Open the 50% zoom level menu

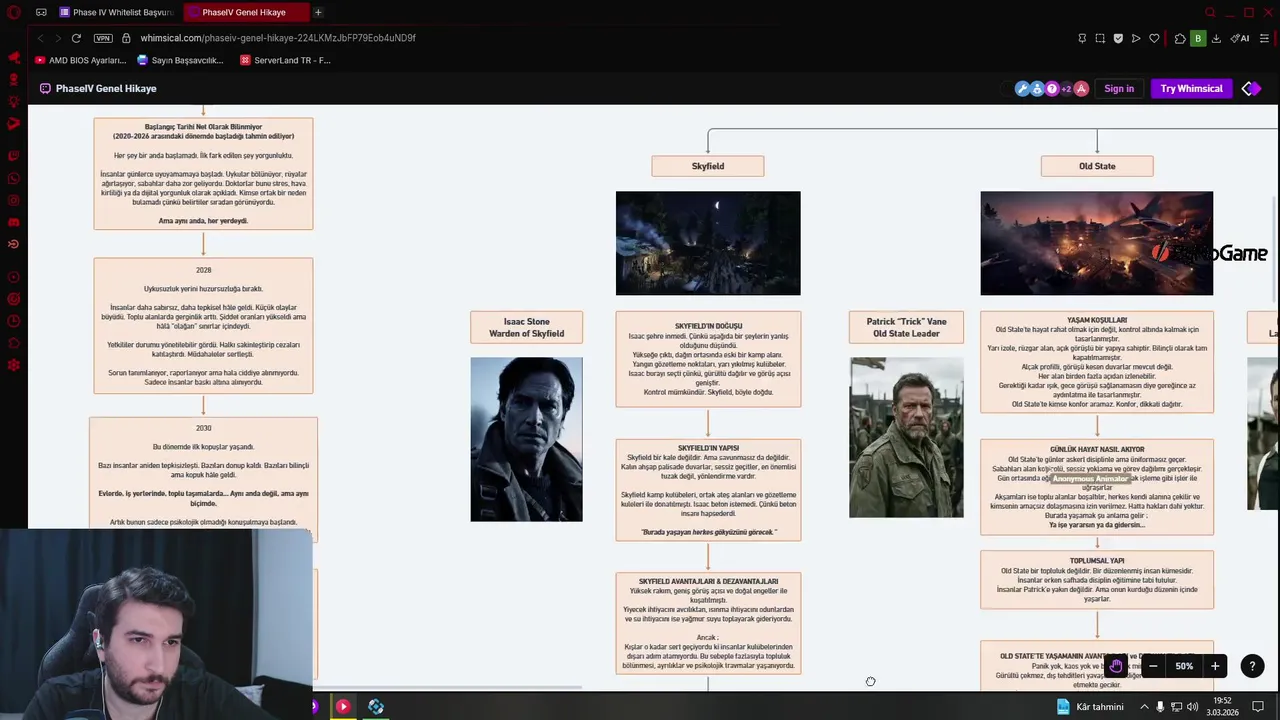[x=1184, y=666]
